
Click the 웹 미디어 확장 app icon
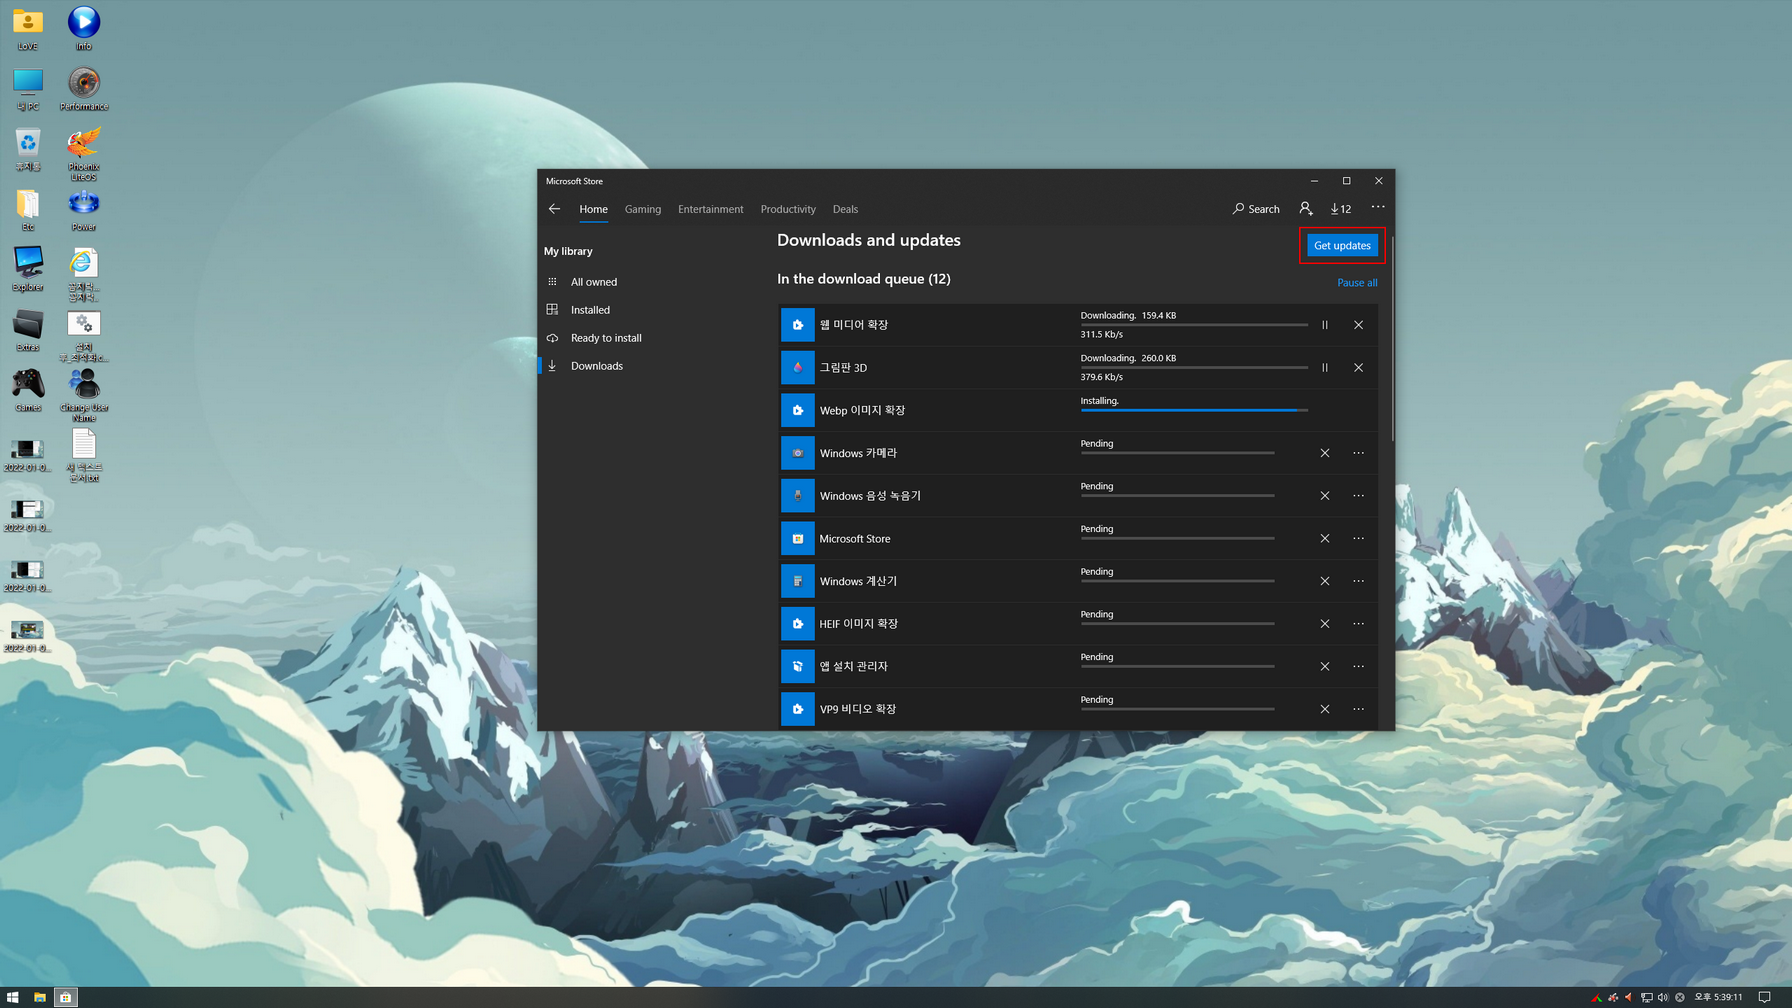point(797,325)
